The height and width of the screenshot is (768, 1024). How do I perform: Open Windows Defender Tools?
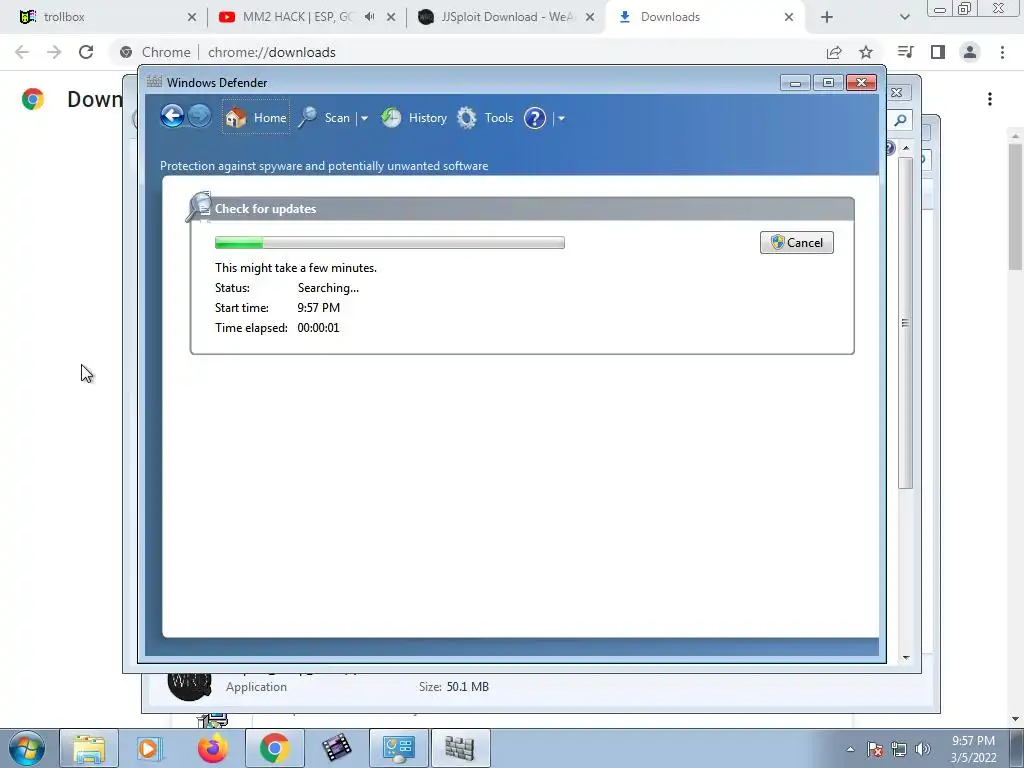(485, 118)
